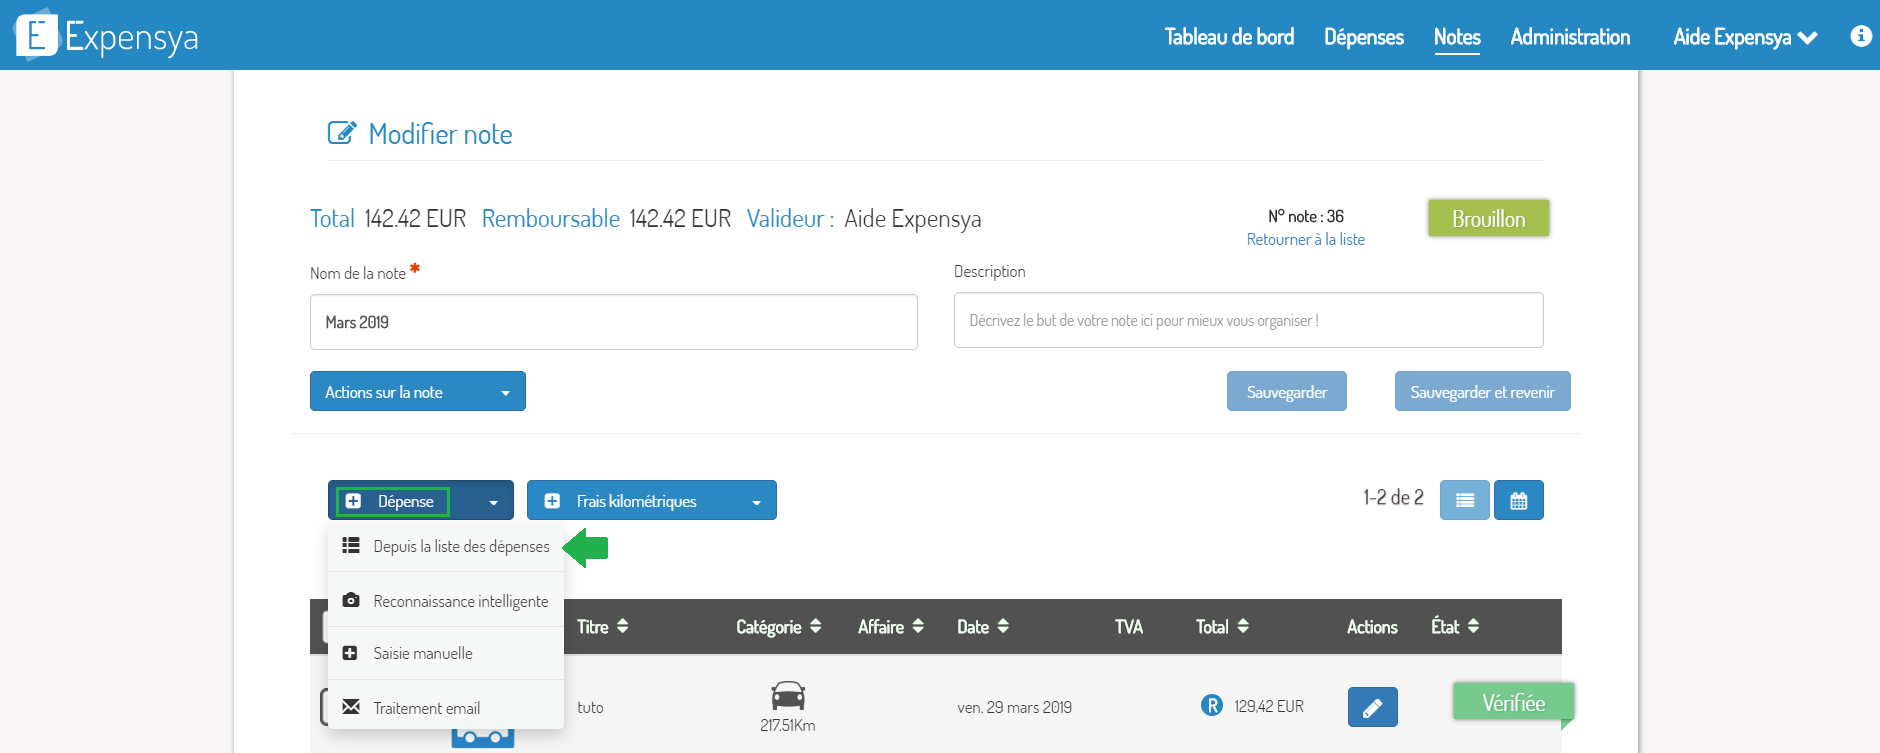Click Sauvegarder et revenir button
The width and height of the screenshot is (1880, 753).
click(1482, 392)
